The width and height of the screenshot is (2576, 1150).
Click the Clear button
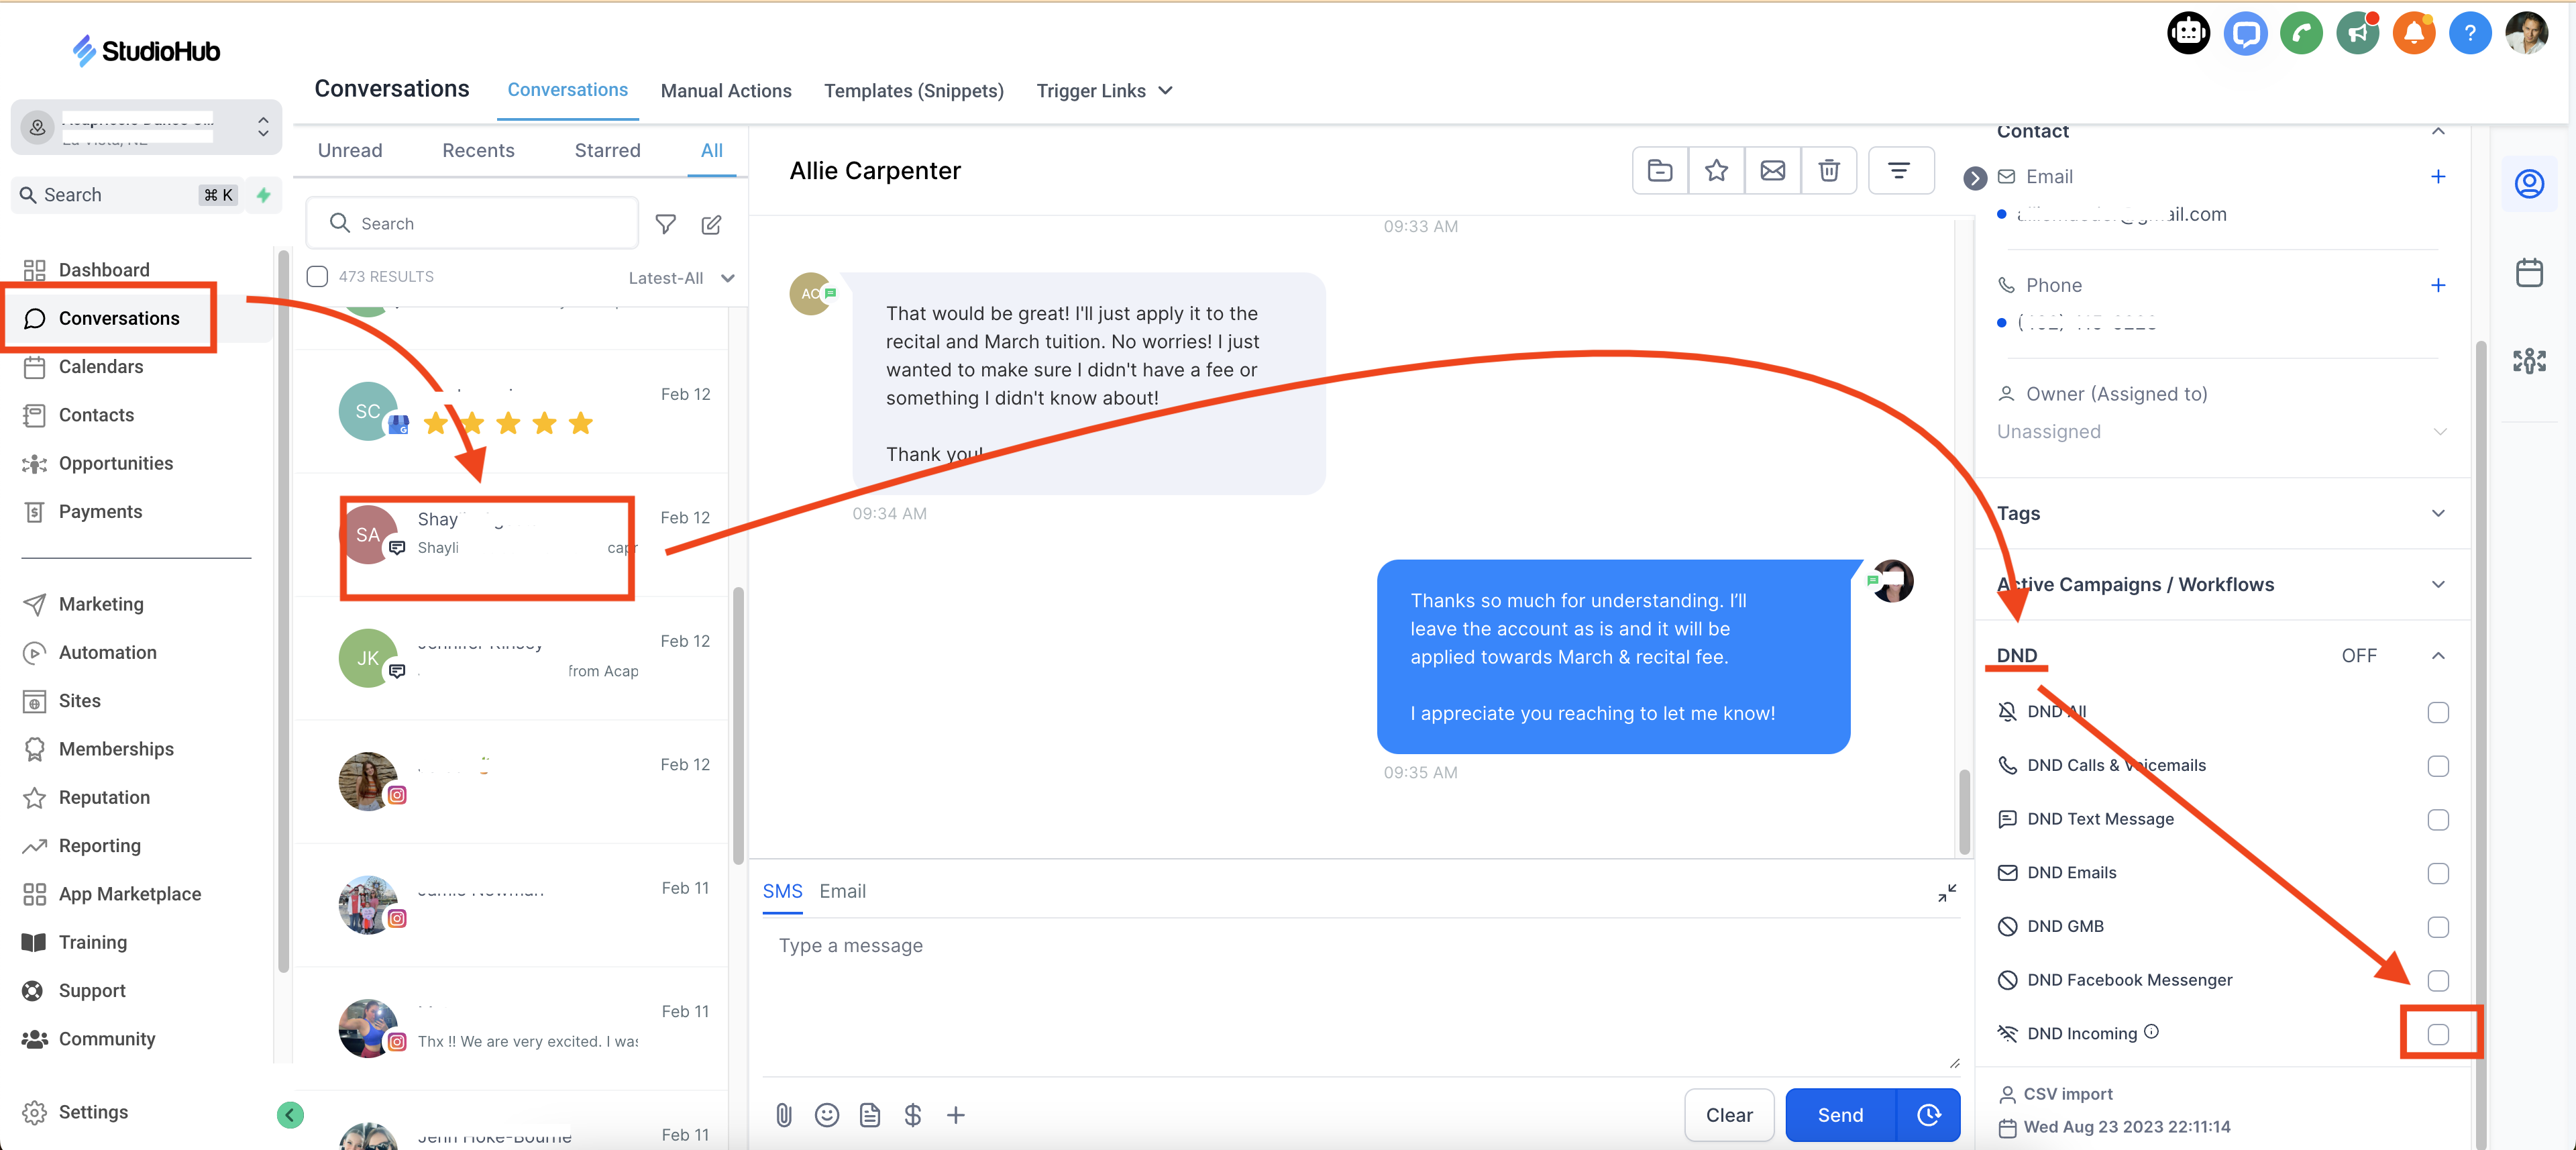(x=1728, y=1114)
